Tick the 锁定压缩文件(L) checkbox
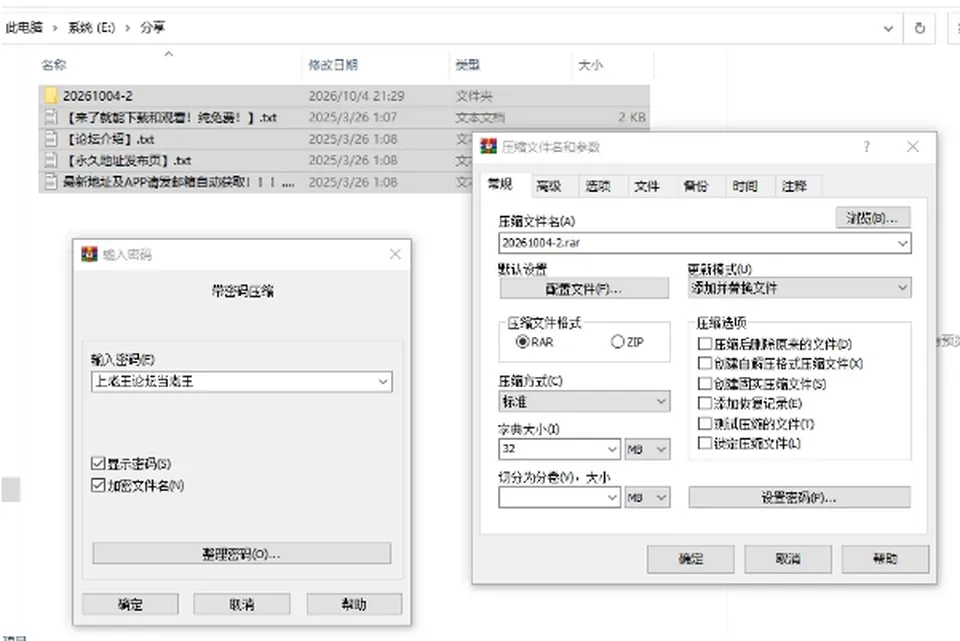Viewport: 960px width, 641px height. (x=705, y=443)
